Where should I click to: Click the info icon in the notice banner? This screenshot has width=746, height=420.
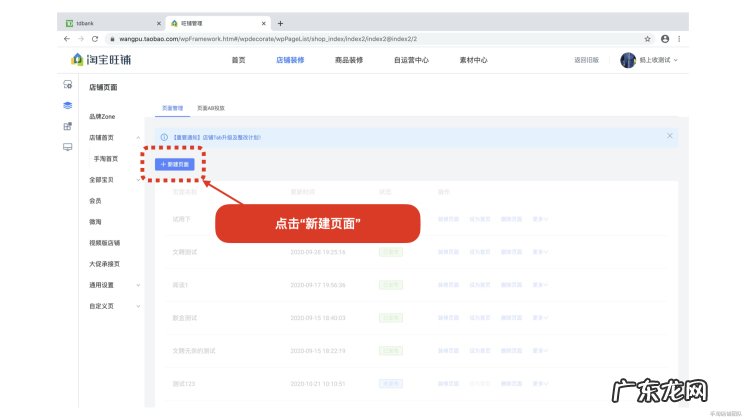point(164,137)
